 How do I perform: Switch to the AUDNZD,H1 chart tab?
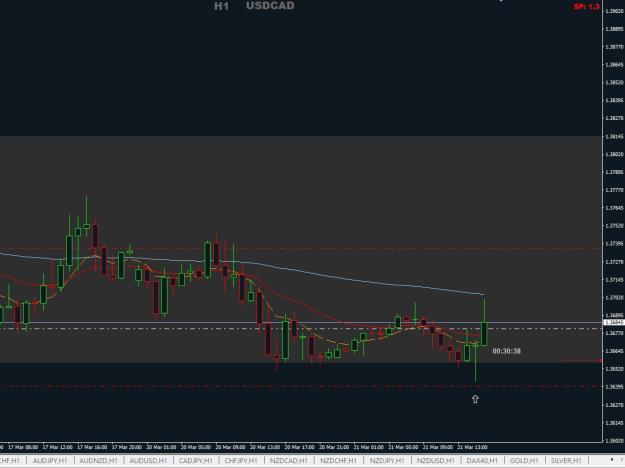point(98,460)
